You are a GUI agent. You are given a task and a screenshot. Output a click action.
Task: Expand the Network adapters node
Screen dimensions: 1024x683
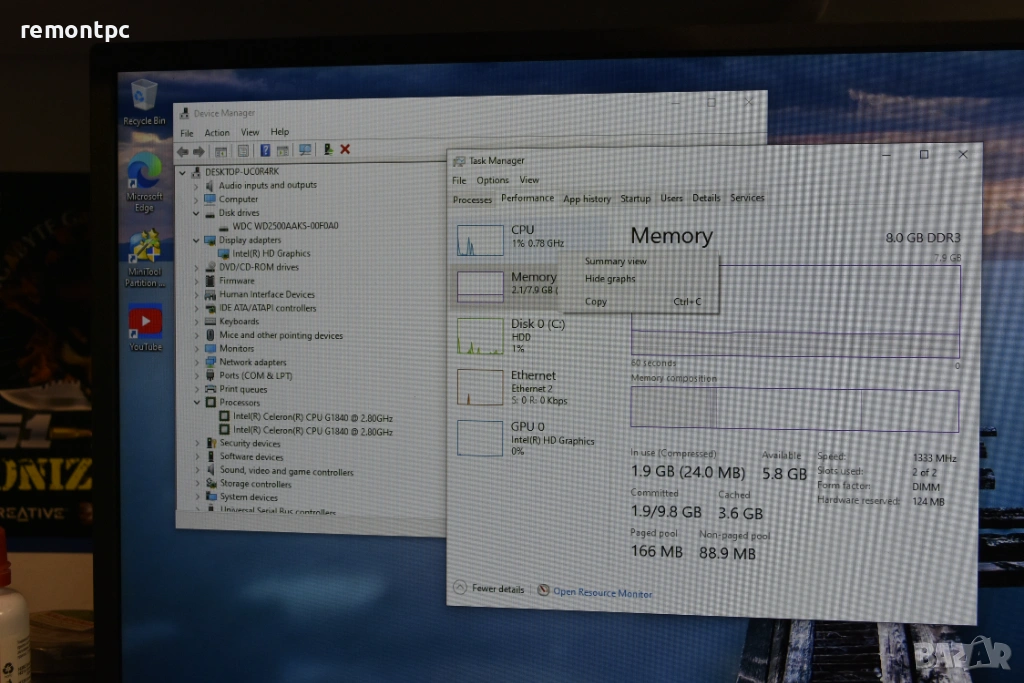197,363
